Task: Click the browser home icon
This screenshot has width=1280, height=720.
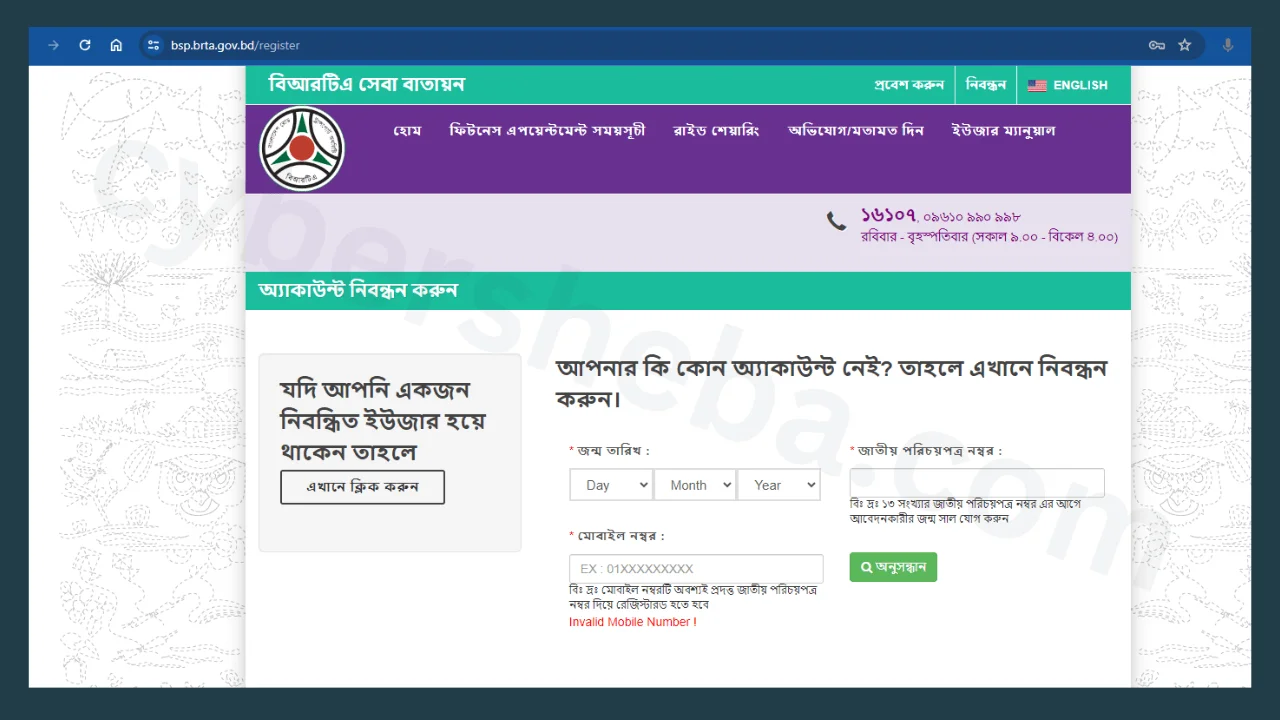Action: coord(116,45)
